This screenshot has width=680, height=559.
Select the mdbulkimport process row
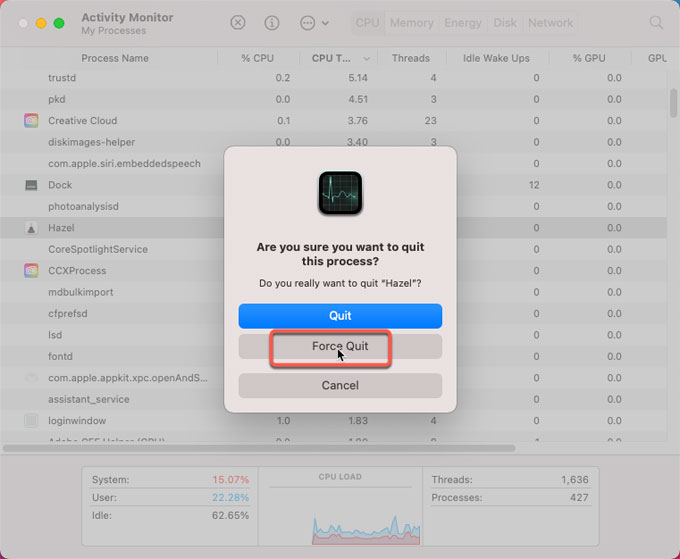(333, 292)
